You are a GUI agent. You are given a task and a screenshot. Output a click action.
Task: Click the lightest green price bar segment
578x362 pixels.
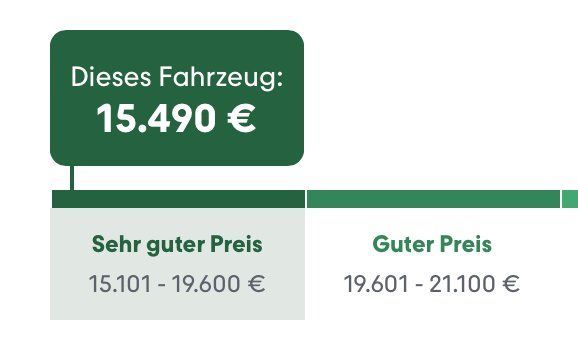click(x=570, y=199)
